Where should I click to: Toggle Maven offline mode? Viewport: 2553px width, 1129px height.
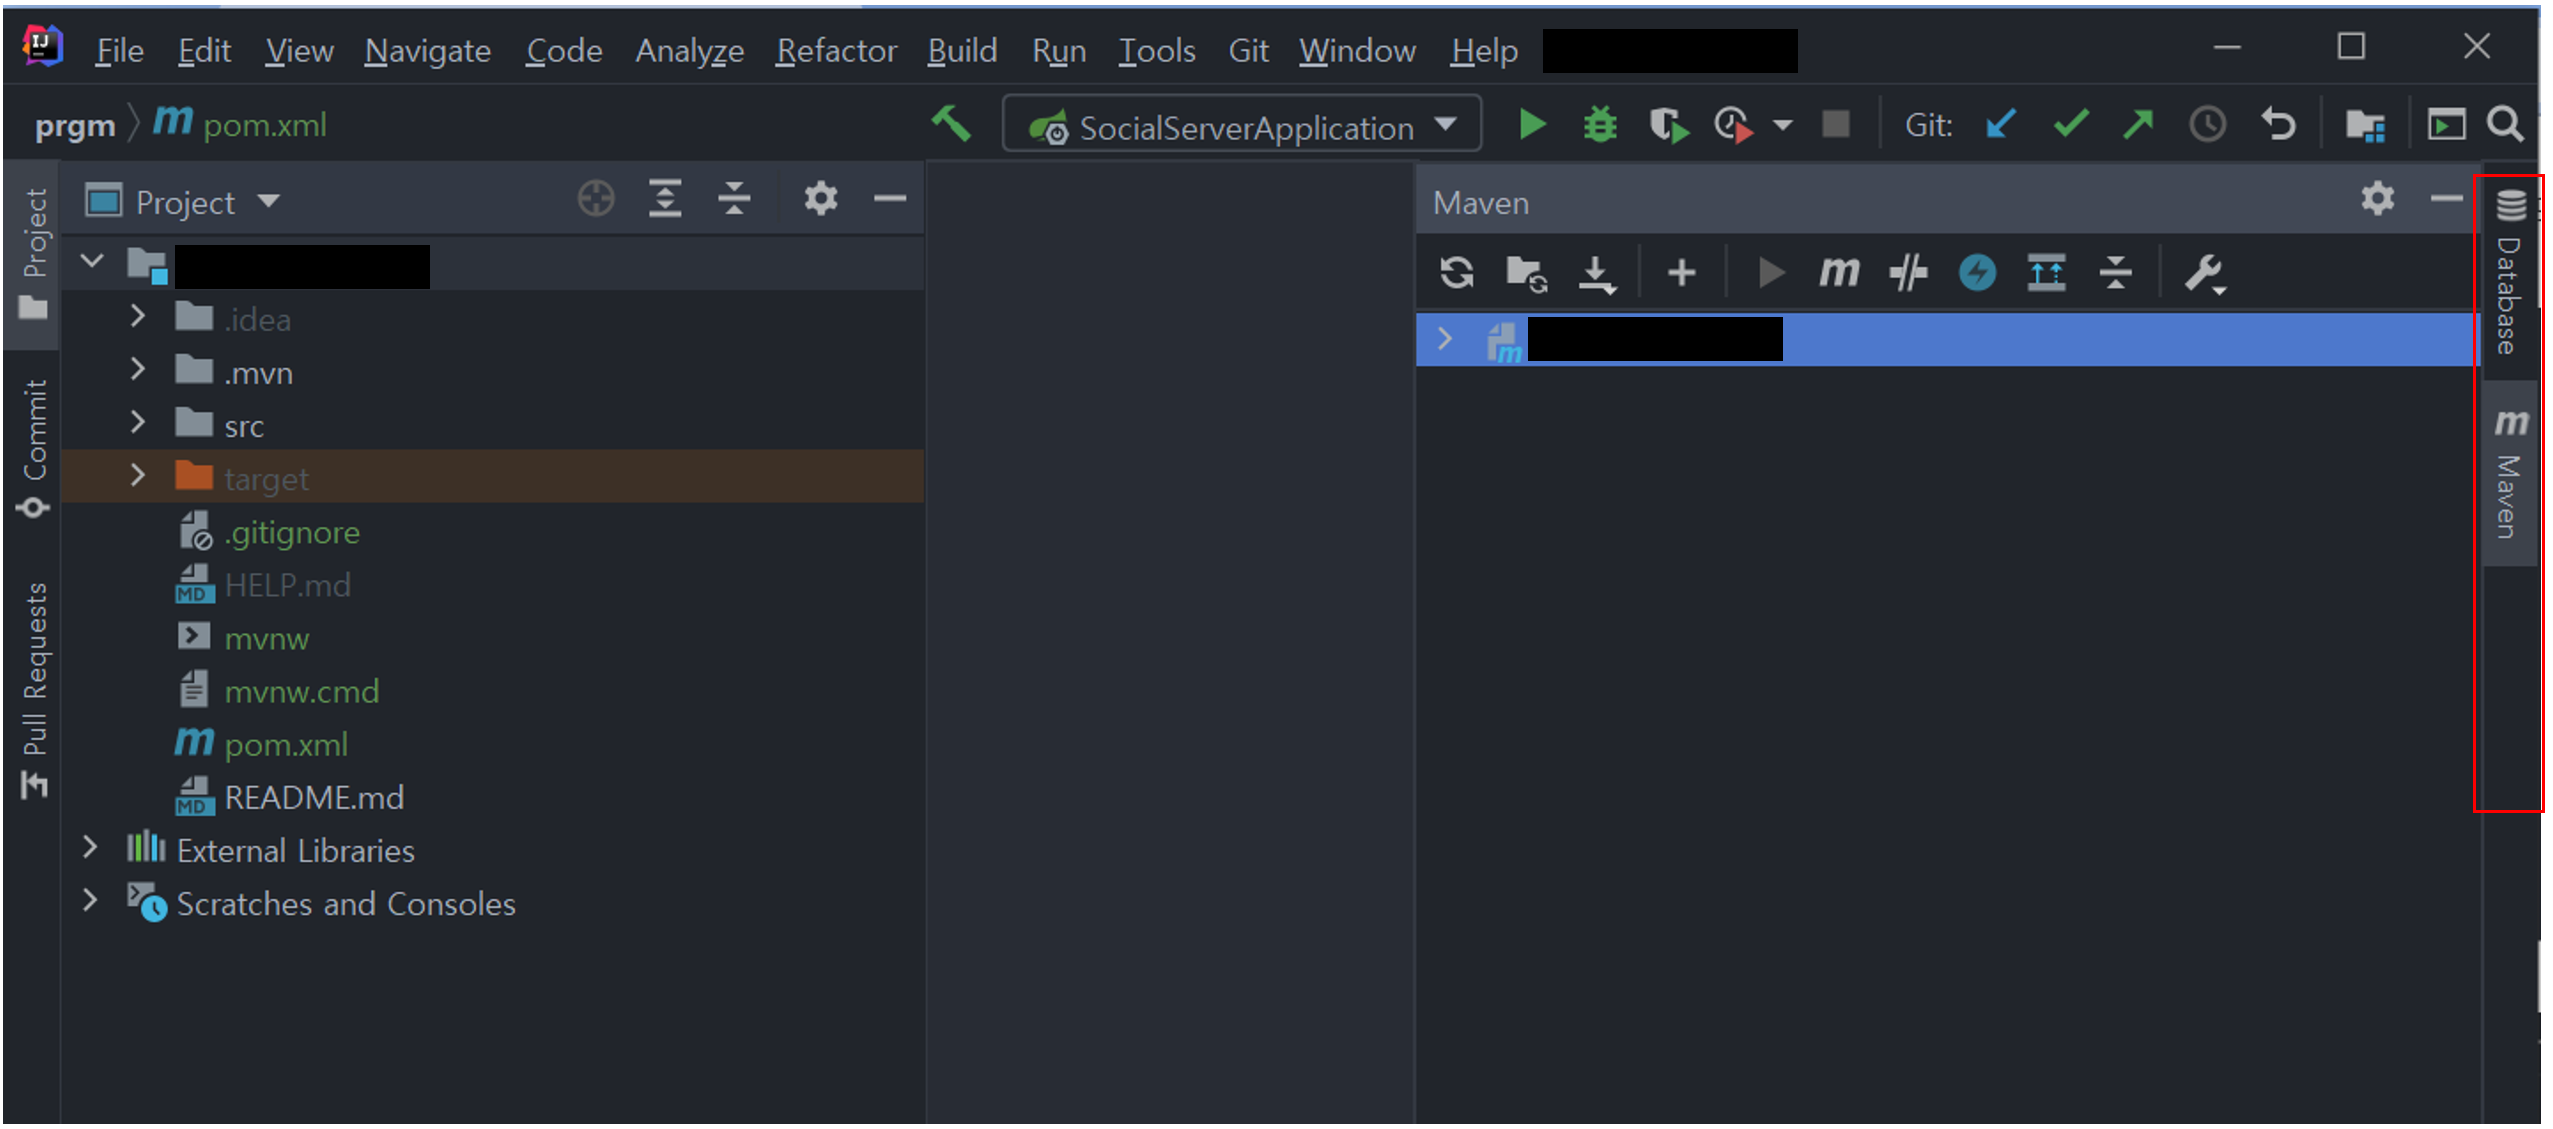pyautogui.click(x=1907, y=272)
